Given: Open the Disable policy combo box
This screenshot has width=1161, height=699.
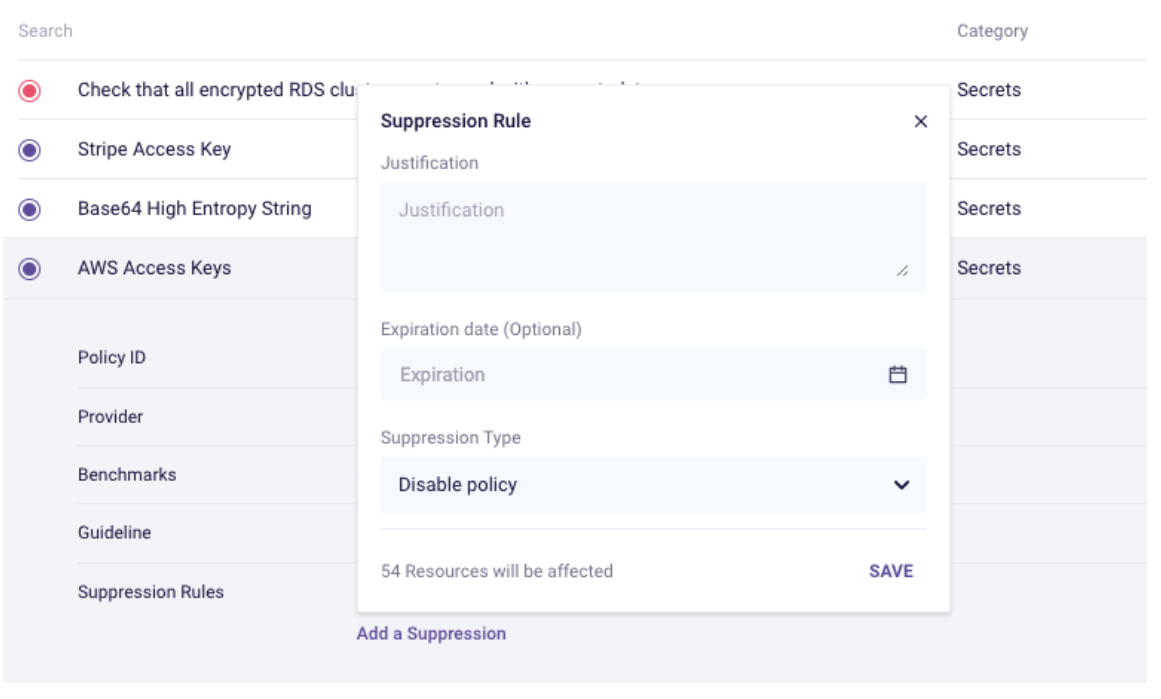Looking at the screenshot, I should 653,486.
